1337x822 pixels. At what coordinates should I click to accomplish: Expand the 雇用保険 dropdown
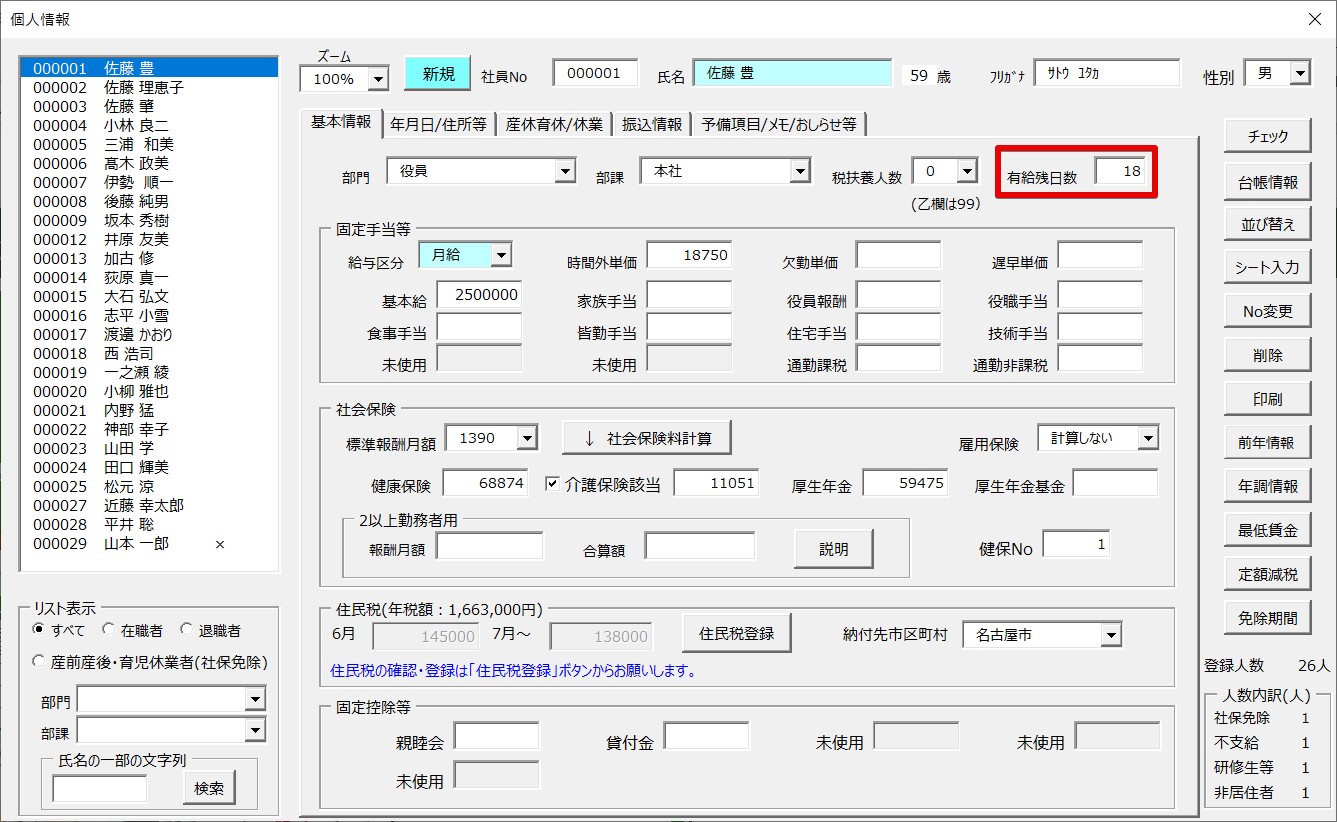(x=1147, y=438)
